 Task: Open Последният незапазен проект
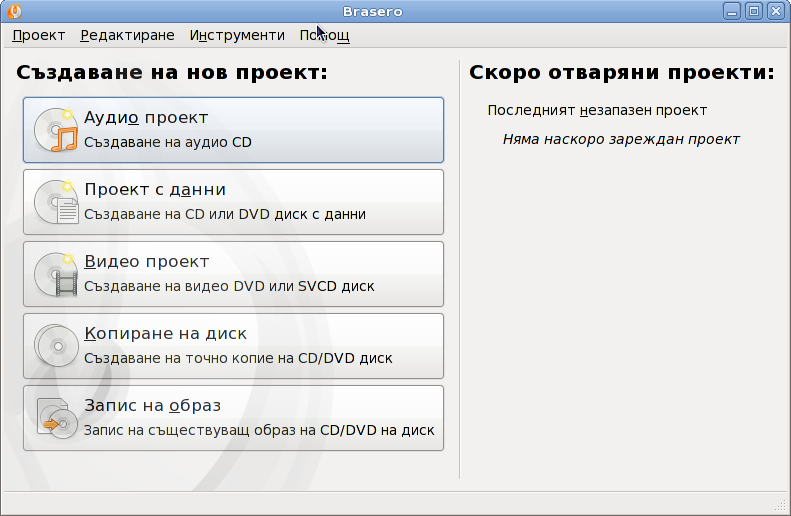point(597,110)
